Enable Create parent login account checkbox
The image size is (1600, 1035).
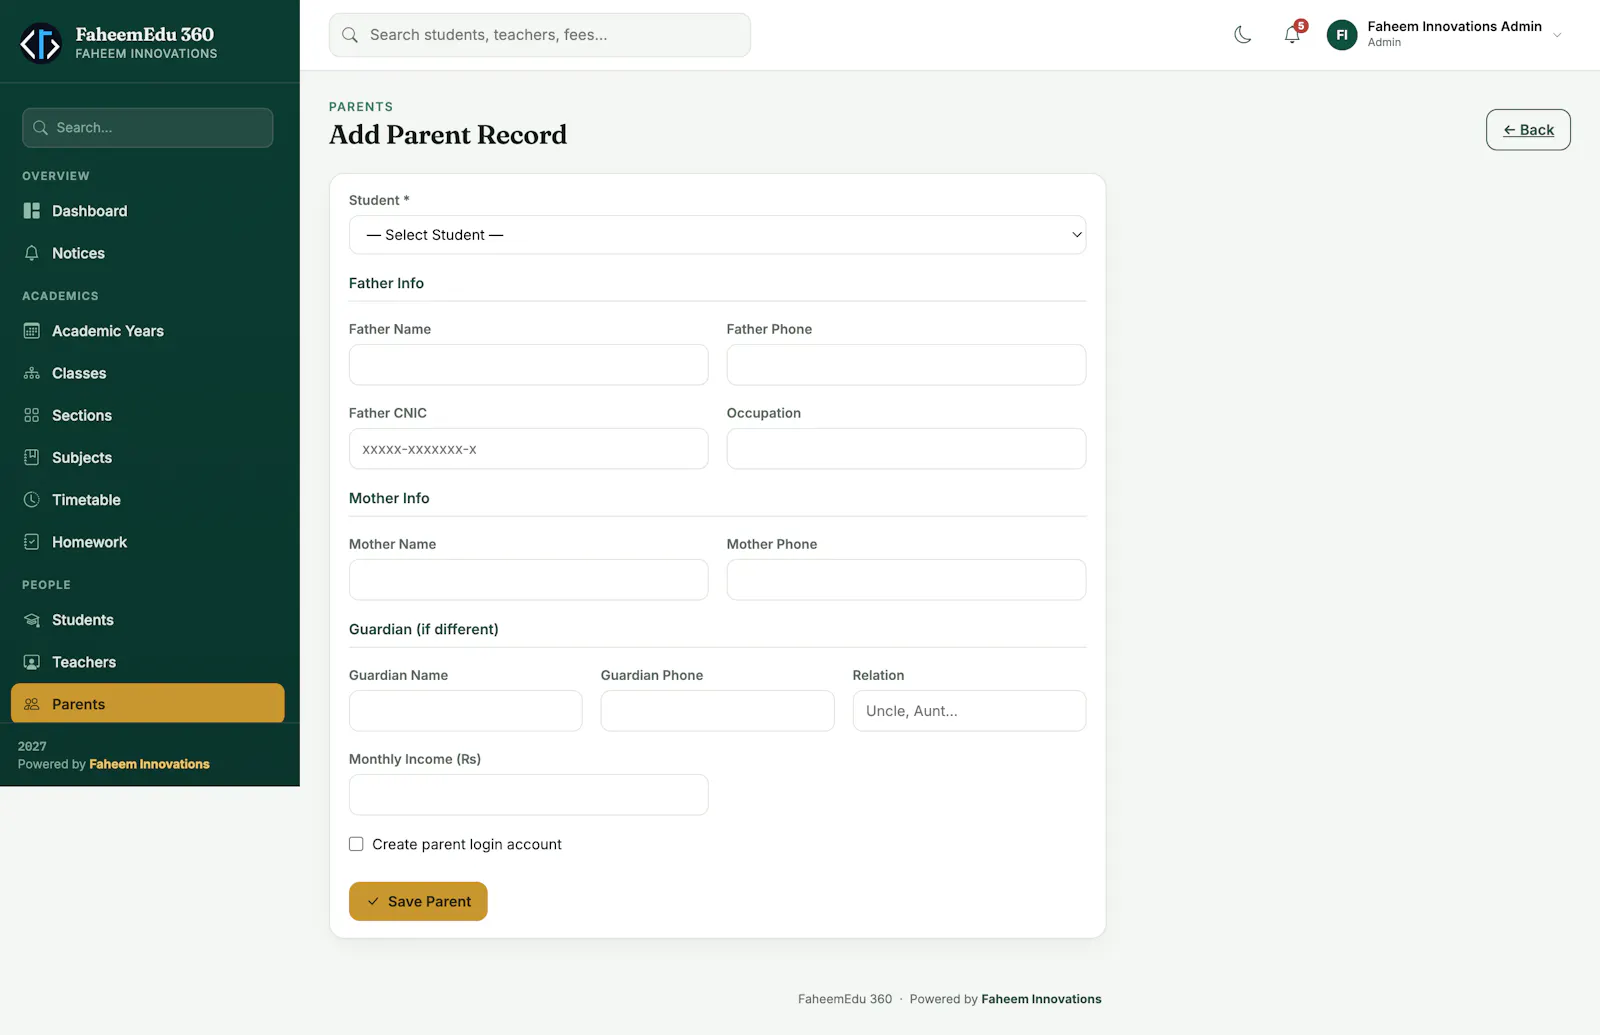(x=356, y=844)
